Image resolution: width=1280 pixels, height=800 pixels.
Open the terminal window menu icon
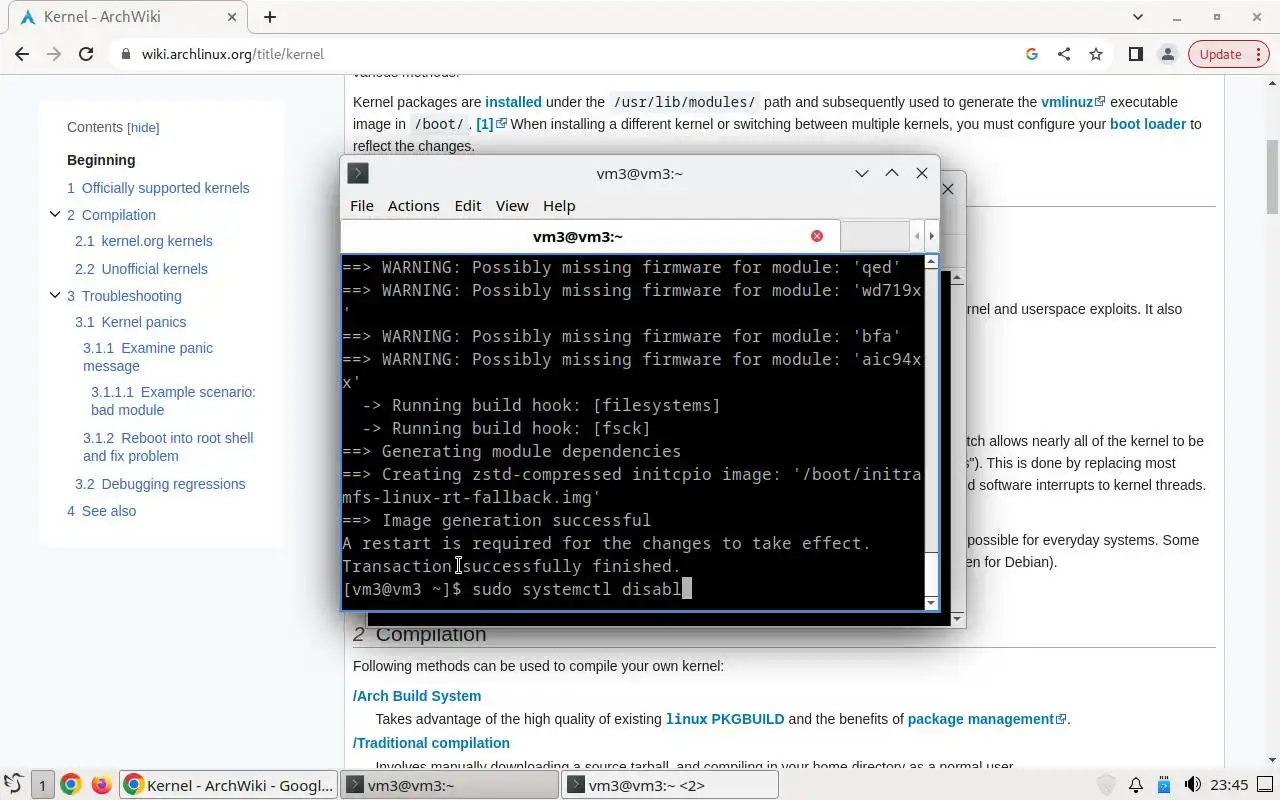[x=358, y=173]
